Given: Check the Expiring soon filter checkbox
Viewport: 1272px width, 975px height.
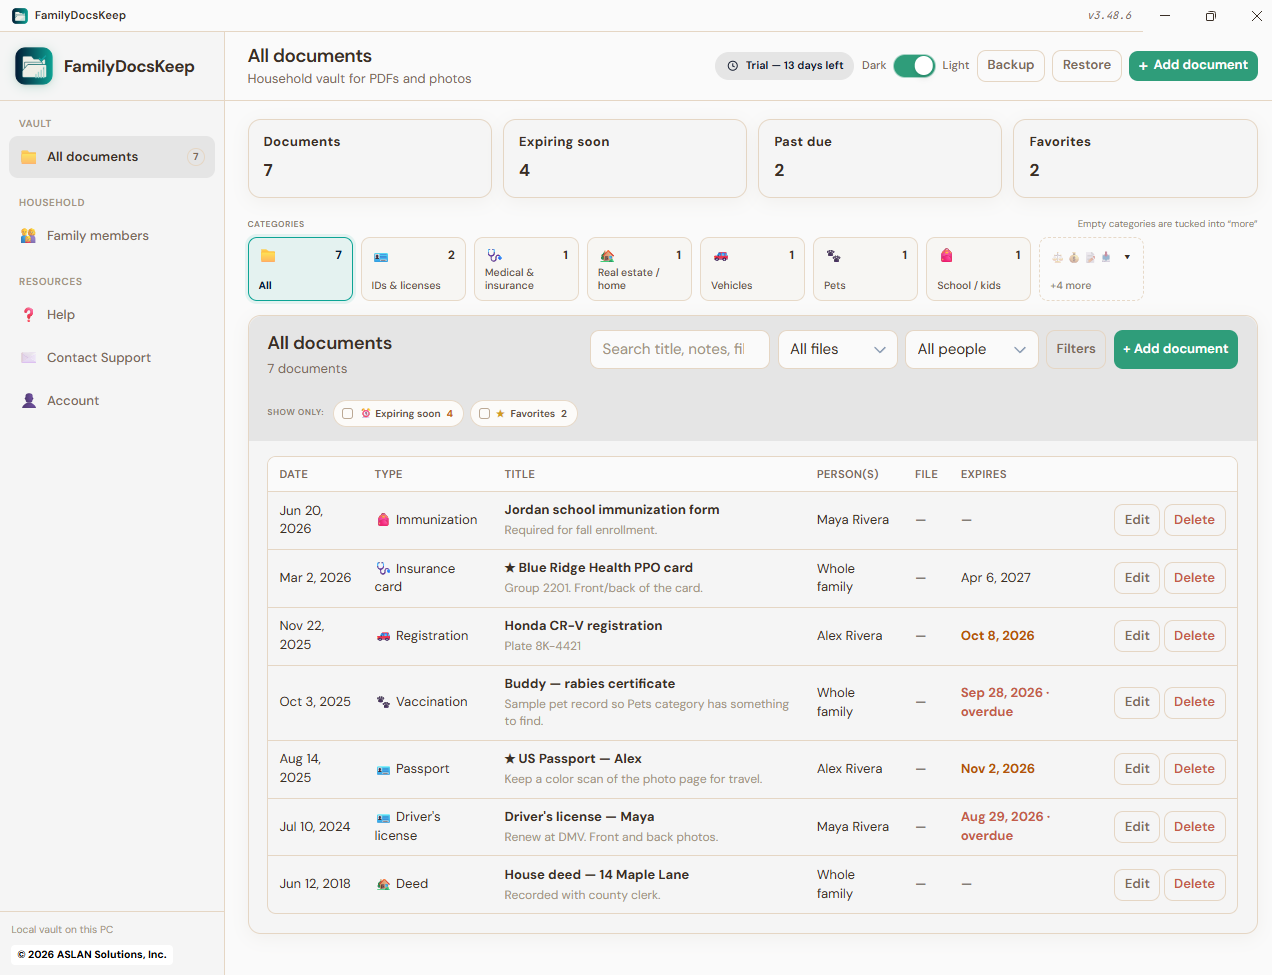Looking at the screenshot, I should [348, 414].
